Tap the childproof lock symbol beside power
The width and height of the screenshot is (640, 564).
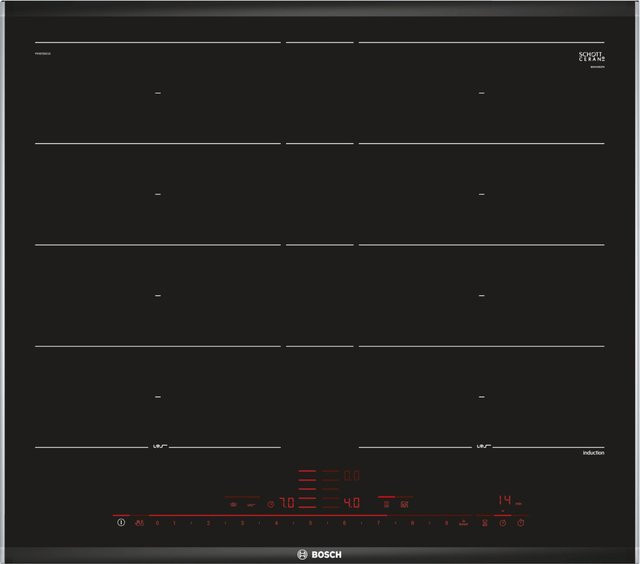pyautogui.click(x=139, y=523)
